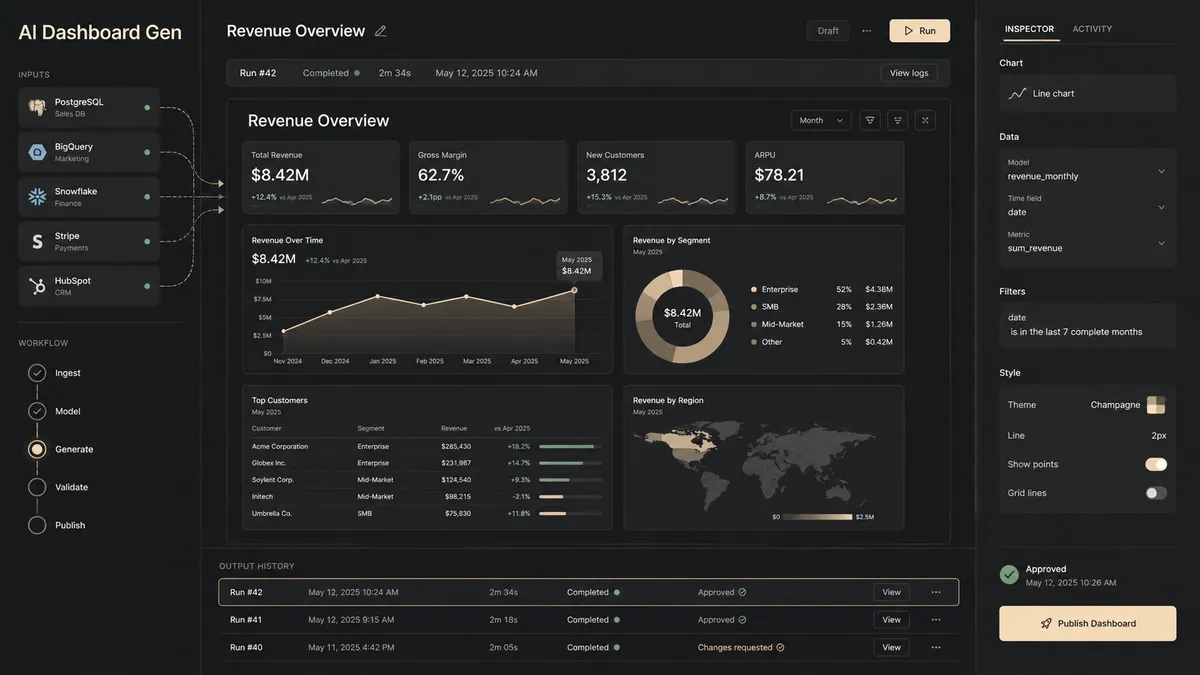The width and height of the screenshot is (1200, 675).
Task: Click the date filter rule in Filters
Action: point(1087,325)
